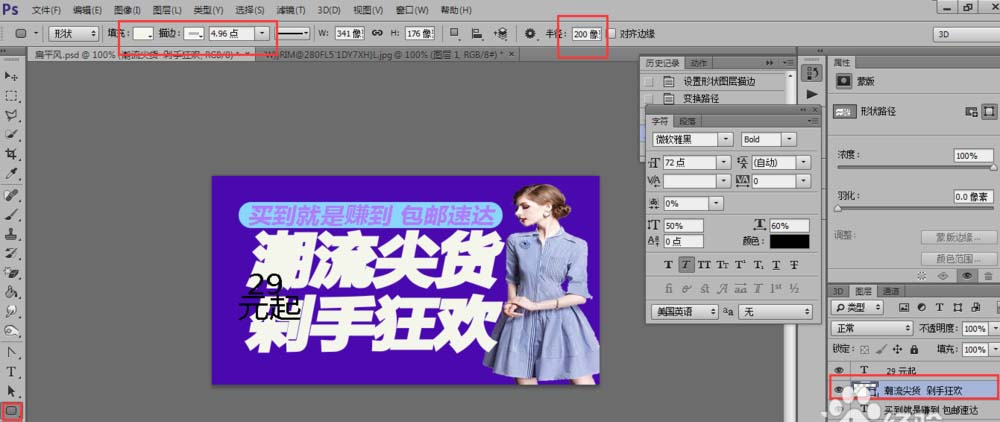Open the 类型 layer filter dropdown
This screenshot has width=1000, height=422.
857,307
